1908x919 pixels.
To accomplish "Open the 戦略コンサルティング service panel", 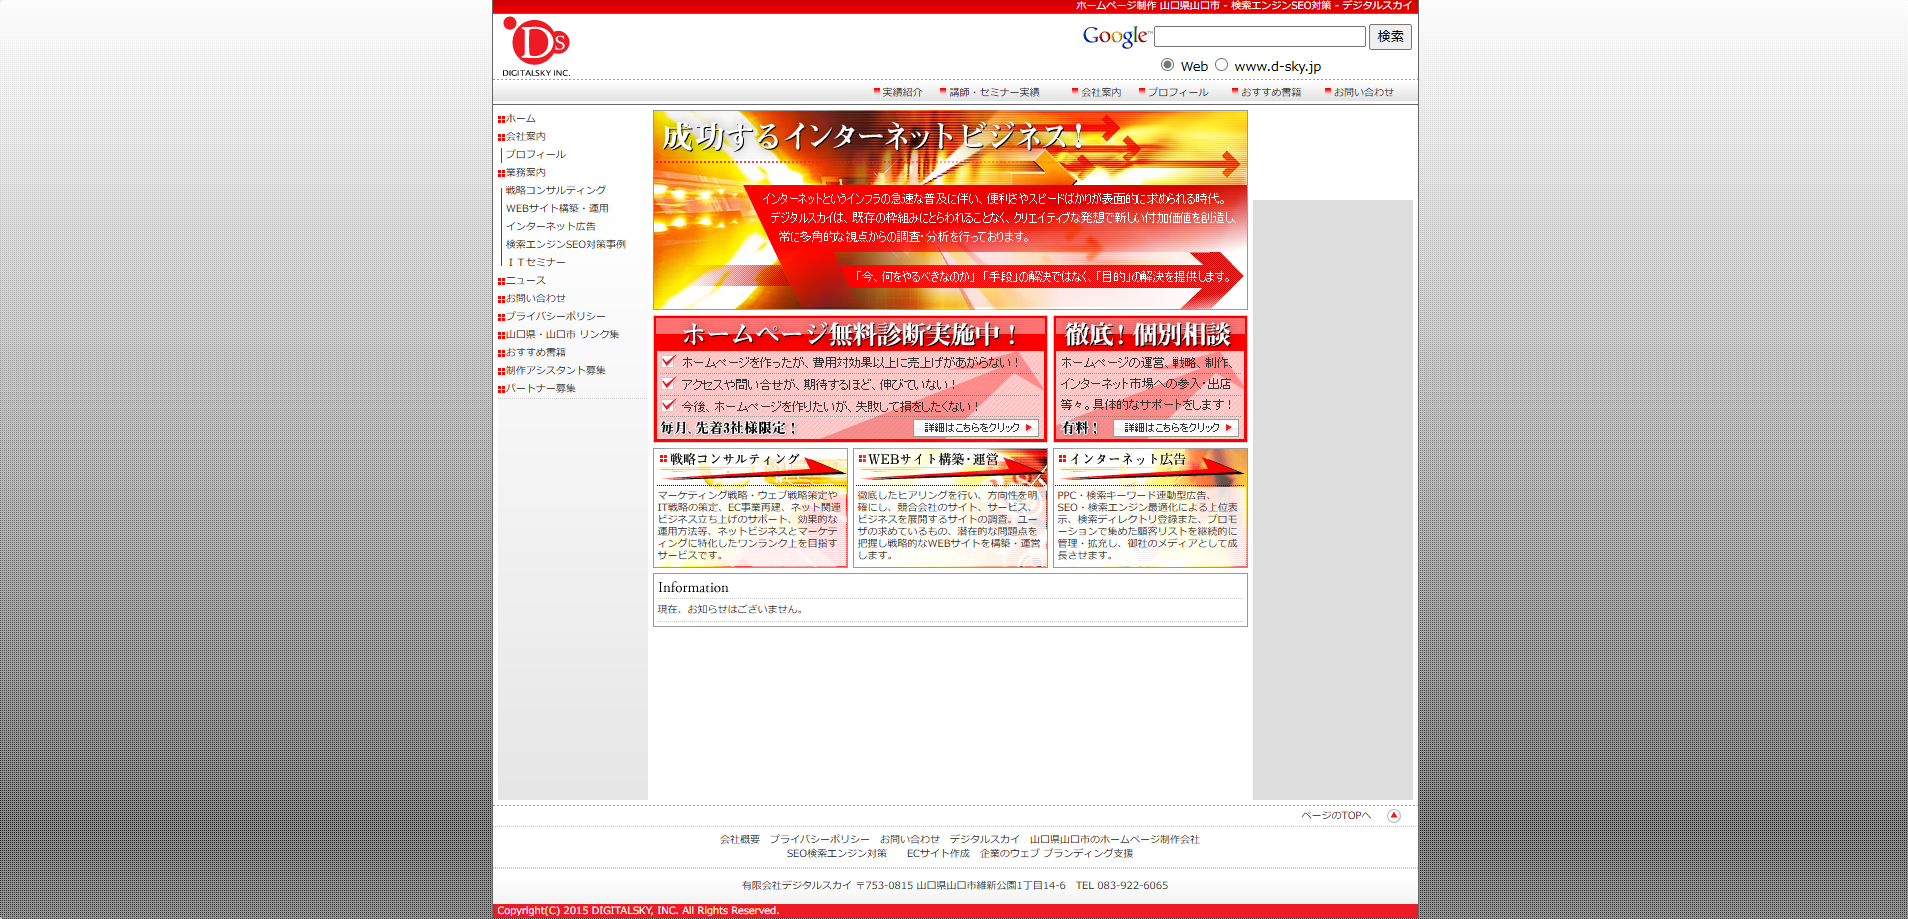I will tap(750, 508).
